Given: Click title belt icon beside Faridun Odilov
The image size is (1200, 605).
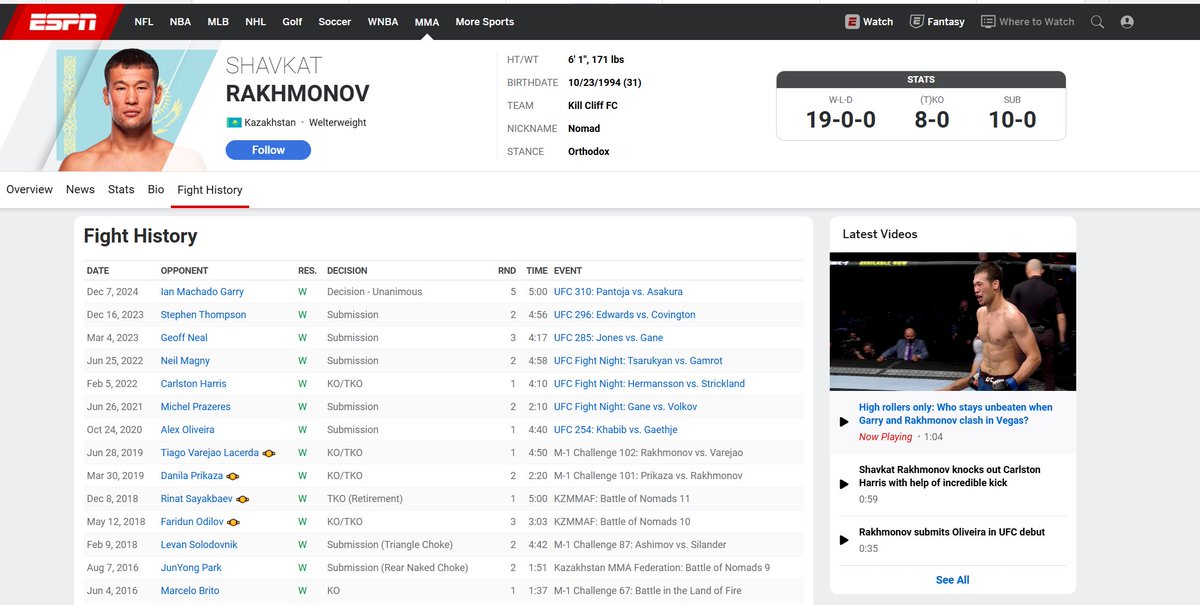Looking at the screenshot, I should click(234, 522).
